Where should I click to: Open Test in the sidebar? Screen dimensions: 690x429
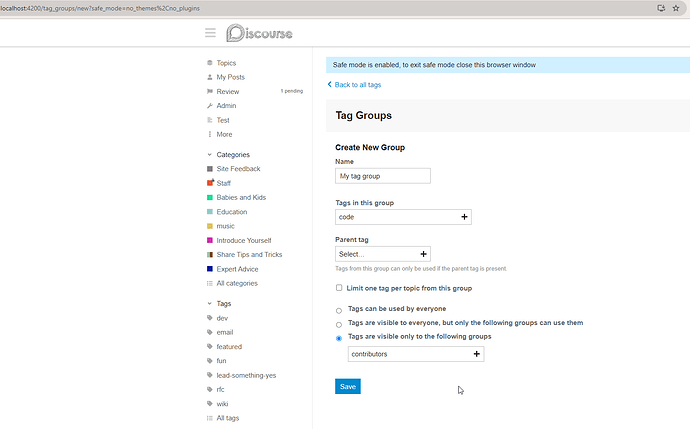[223, 120]
